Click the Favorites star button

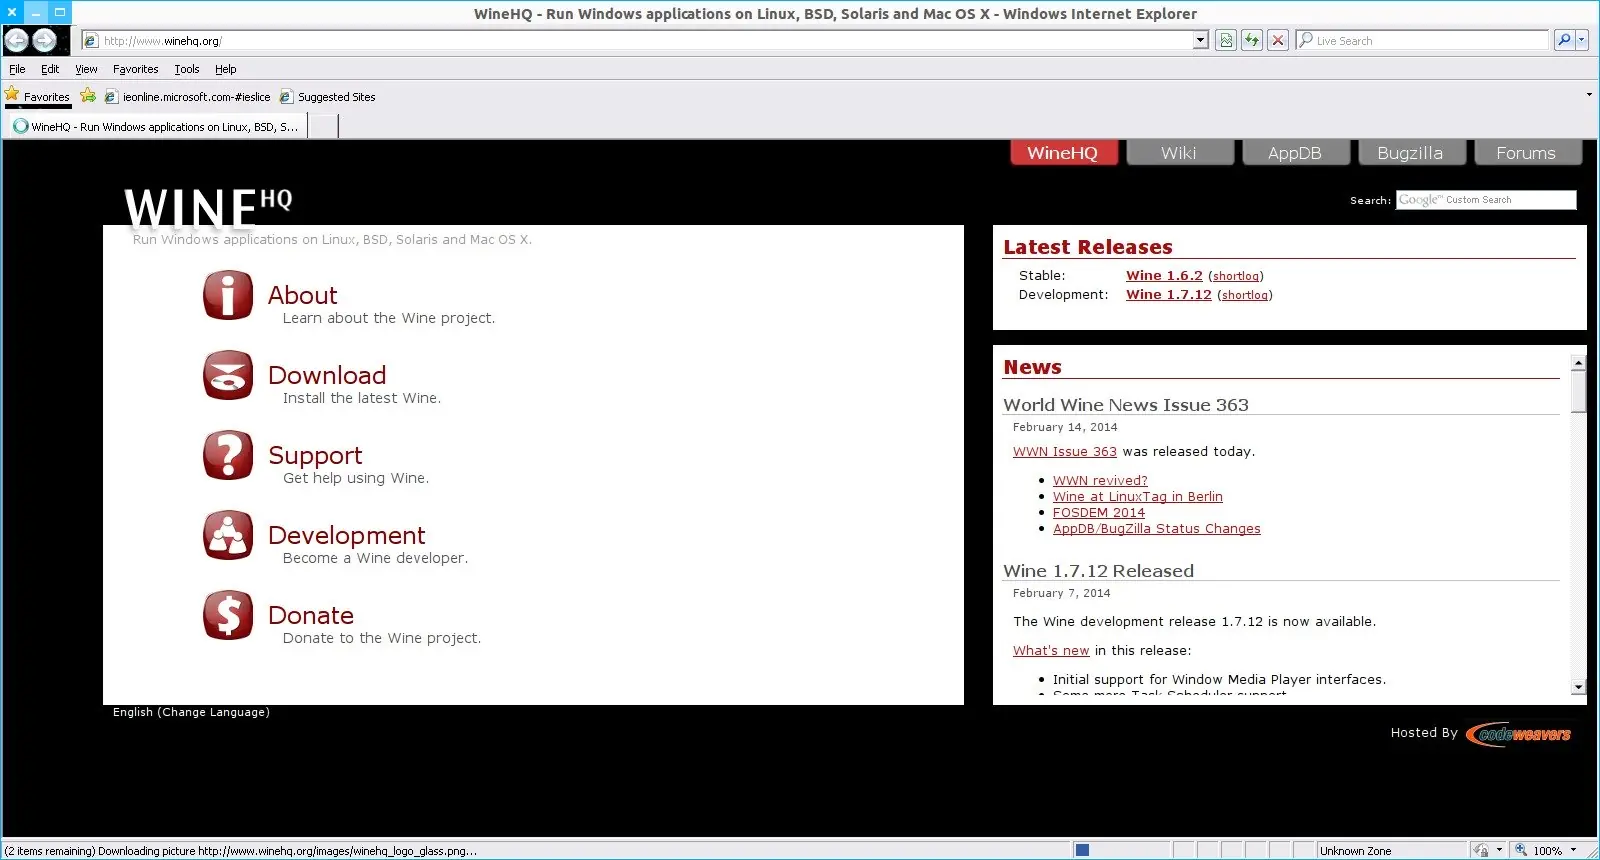coord(38,97)
